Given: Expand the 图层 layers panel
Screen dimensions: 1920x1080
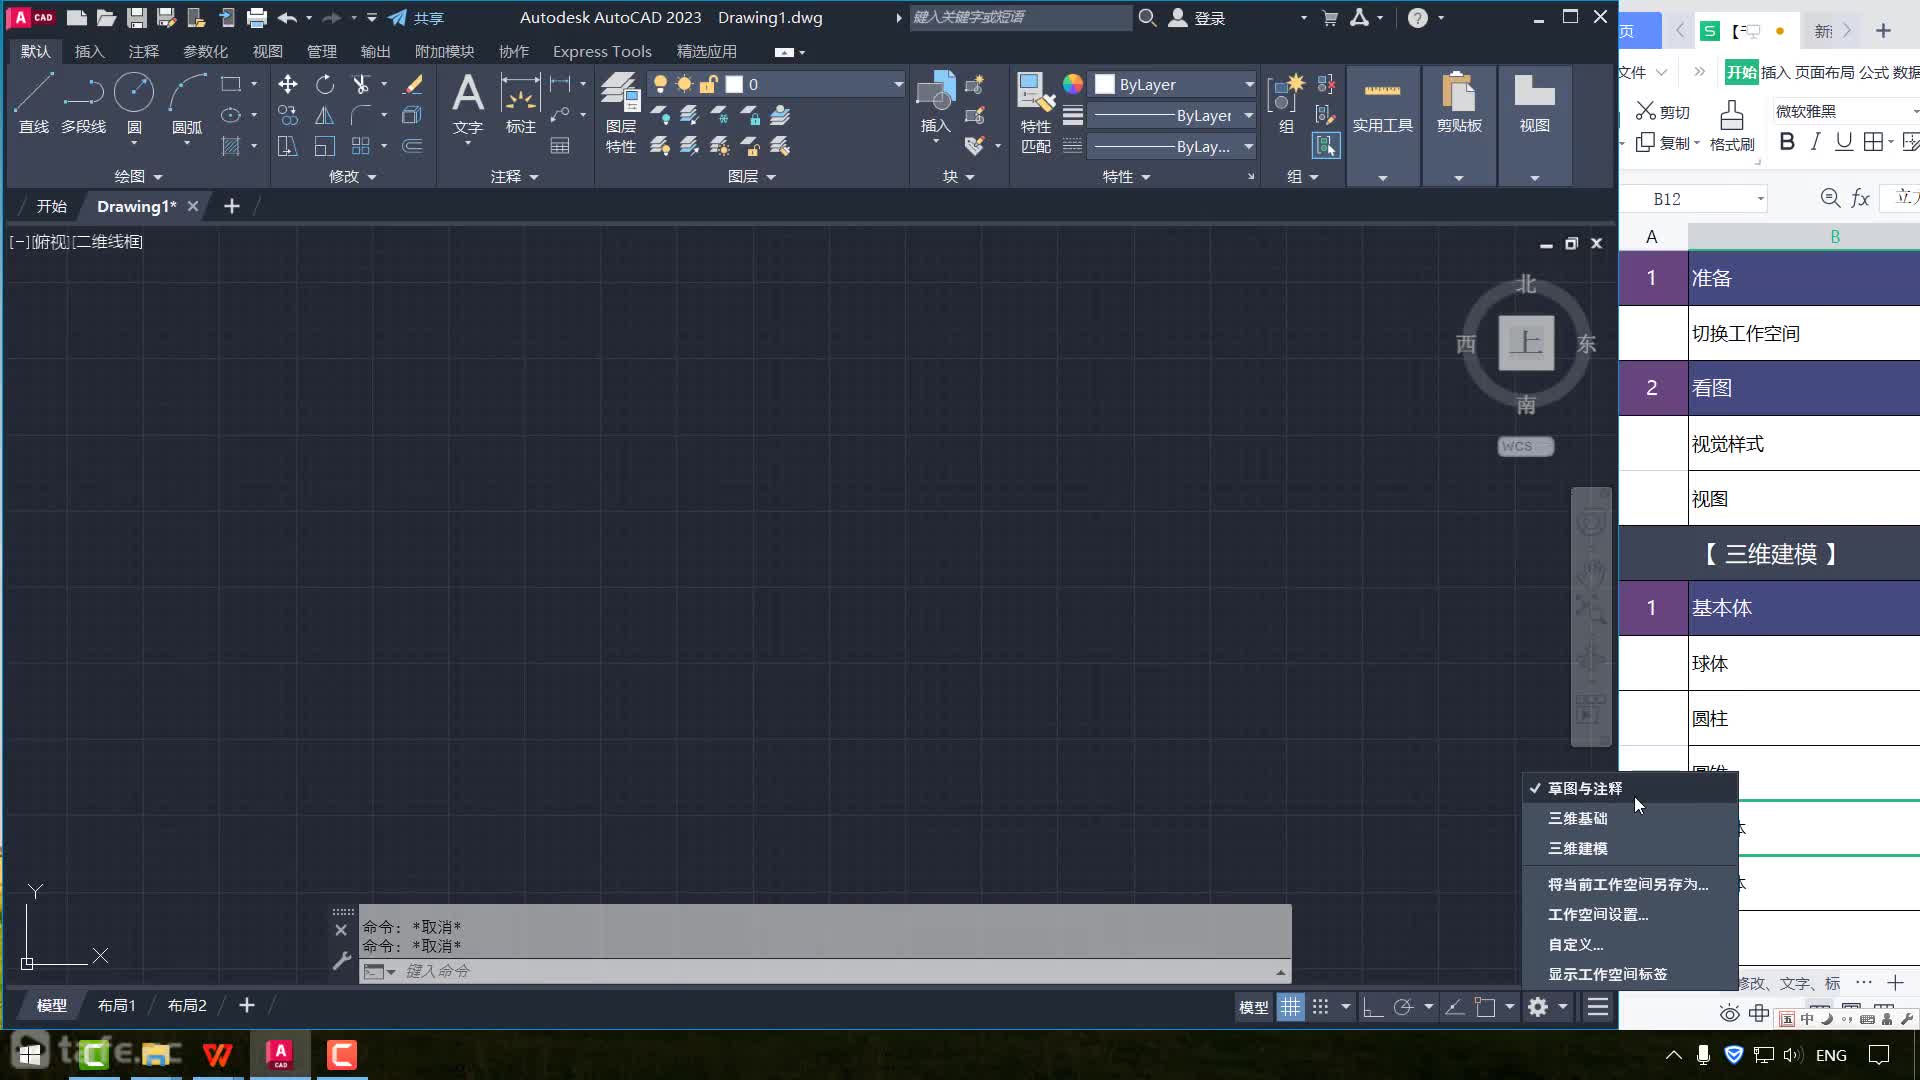Looking at the screenshot, I should tap(751, 176).
